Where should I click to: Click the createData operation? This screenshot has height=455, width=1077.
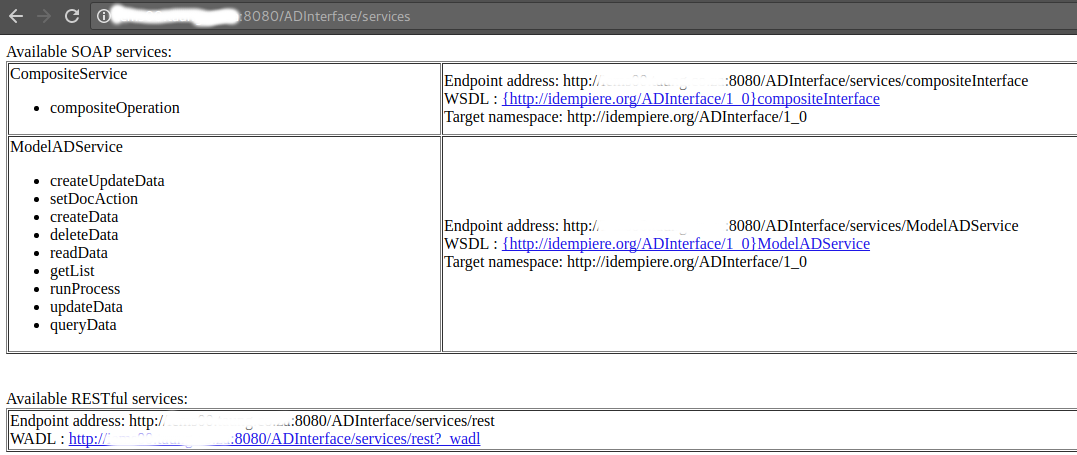(84, 217)
